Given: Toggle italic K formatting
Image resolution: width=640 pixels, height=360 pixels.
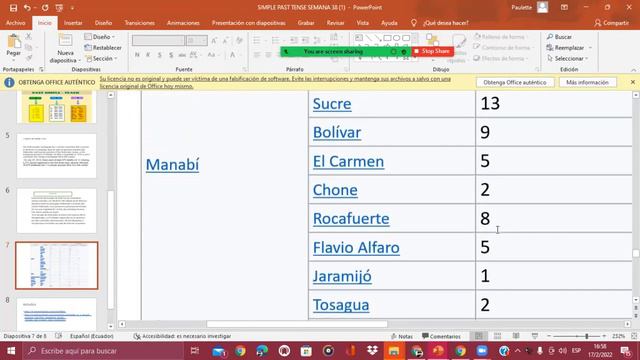Looking at the screenshot, I should (x=148, y=55).
